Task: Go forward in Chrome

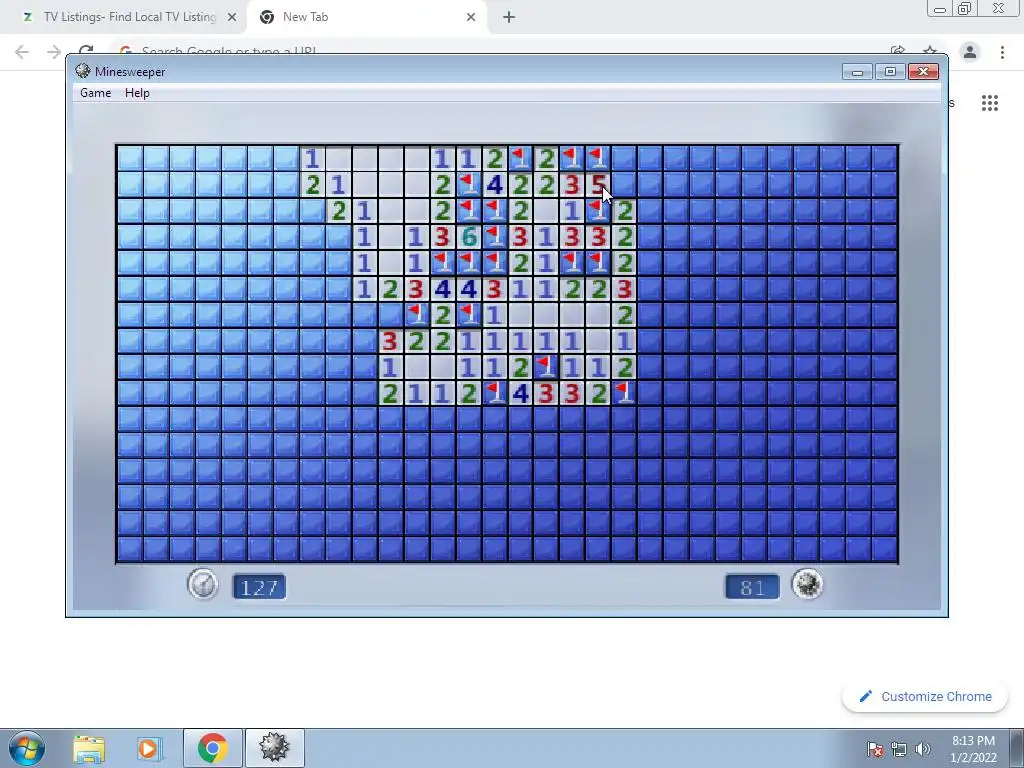Action: click(x=54, y=52)
